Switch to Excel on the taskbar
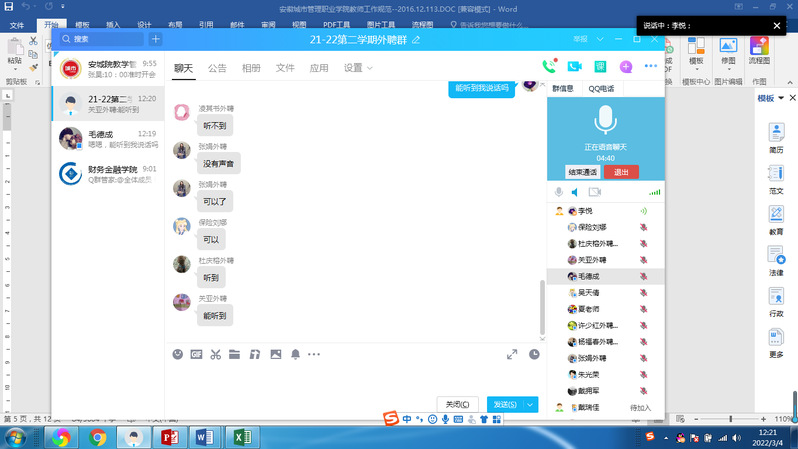The width and height of the screenshot is (798, 449). [242, 437]
